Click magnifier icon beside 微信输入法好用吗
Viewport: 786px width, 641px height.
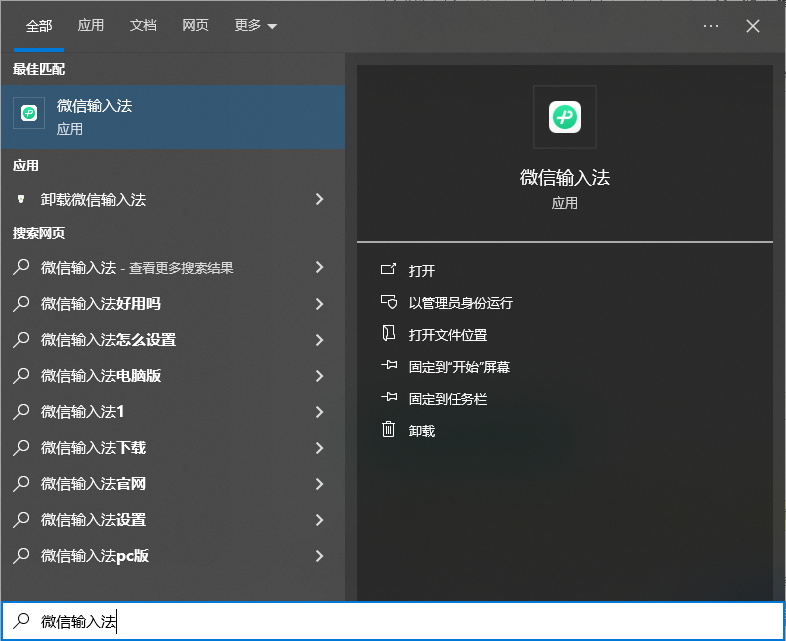[21, 303]
